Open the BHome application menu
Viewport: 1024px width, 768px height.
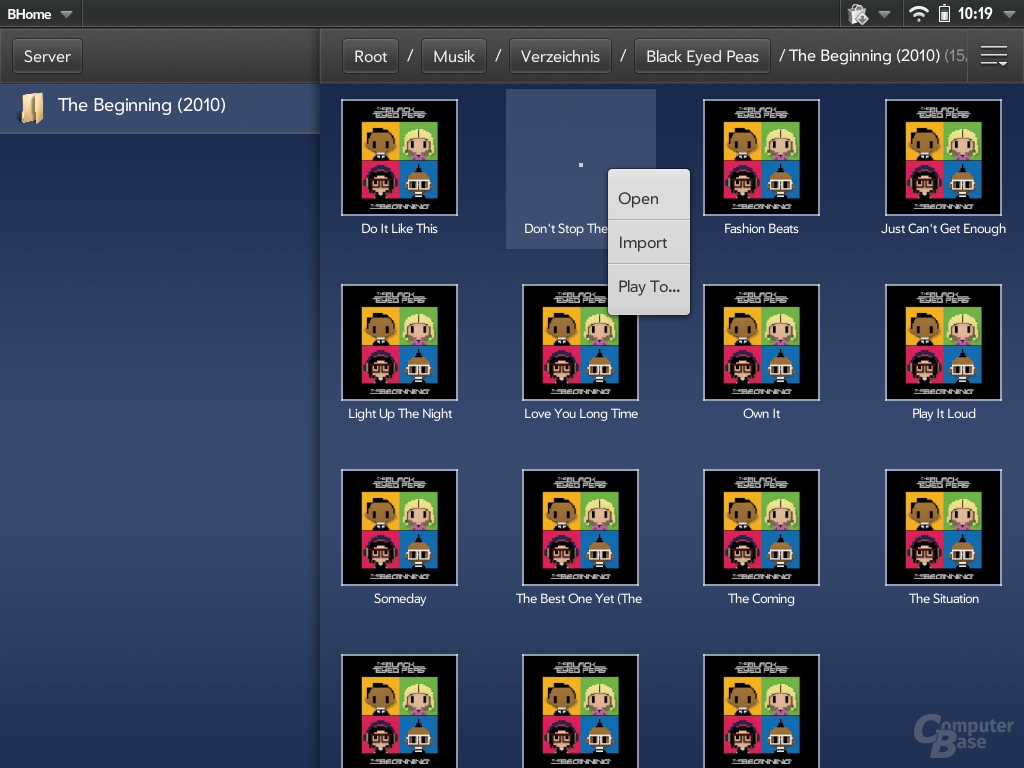[39, 14]
